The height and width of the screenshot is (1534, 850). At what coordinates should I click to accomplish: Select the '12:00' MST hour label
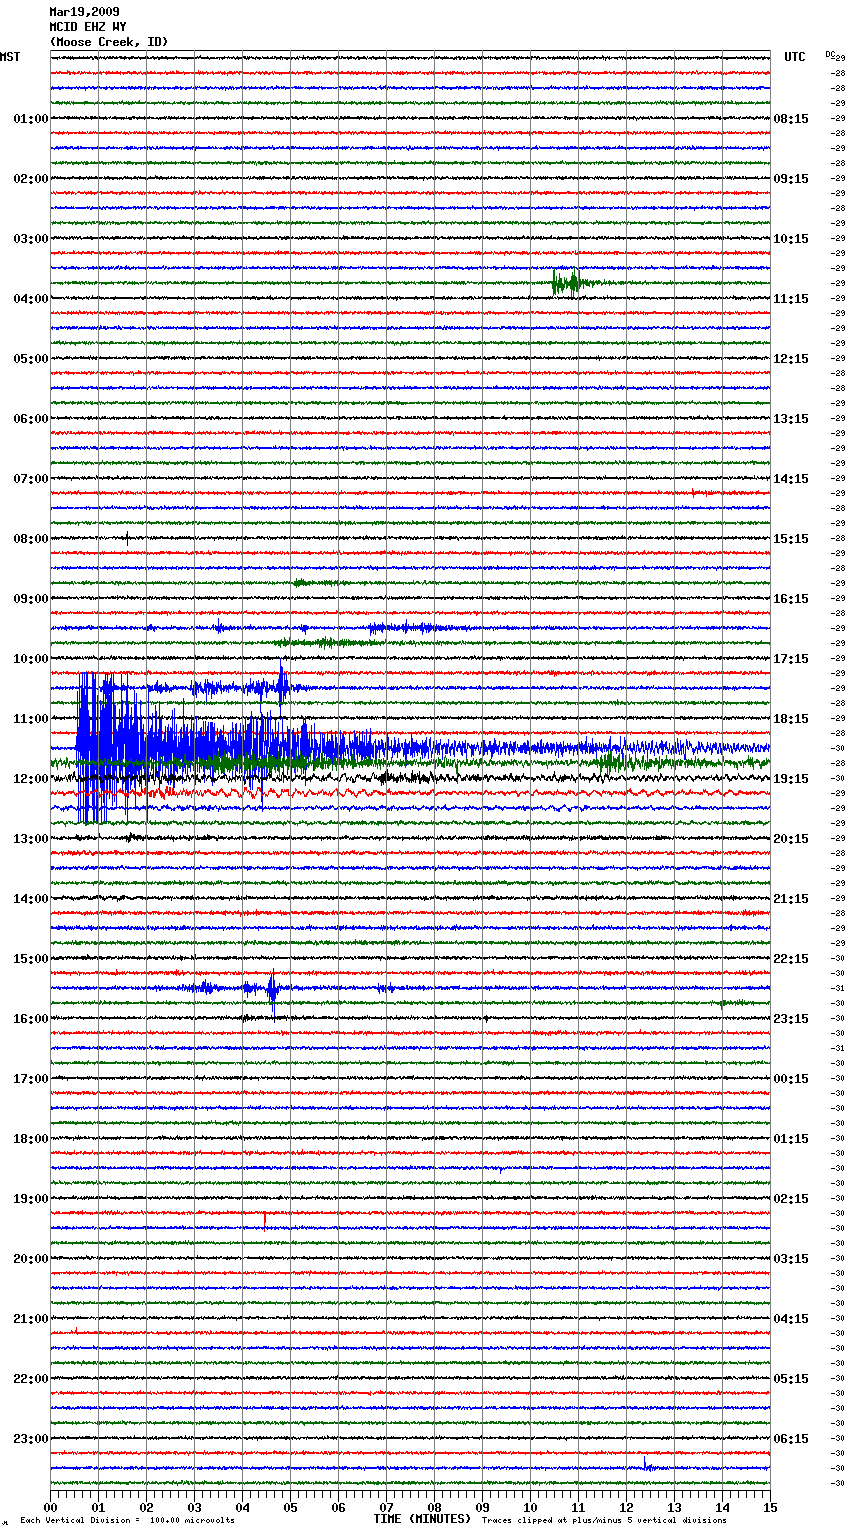coord(31,779)
